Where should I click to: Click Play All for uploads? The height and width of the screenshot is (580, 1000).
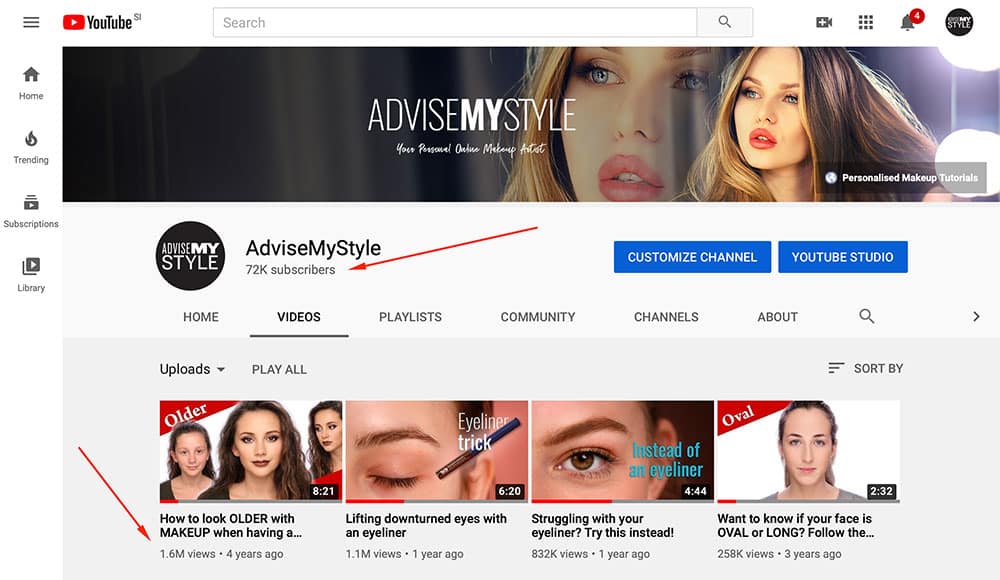click(x=279, y=369)
